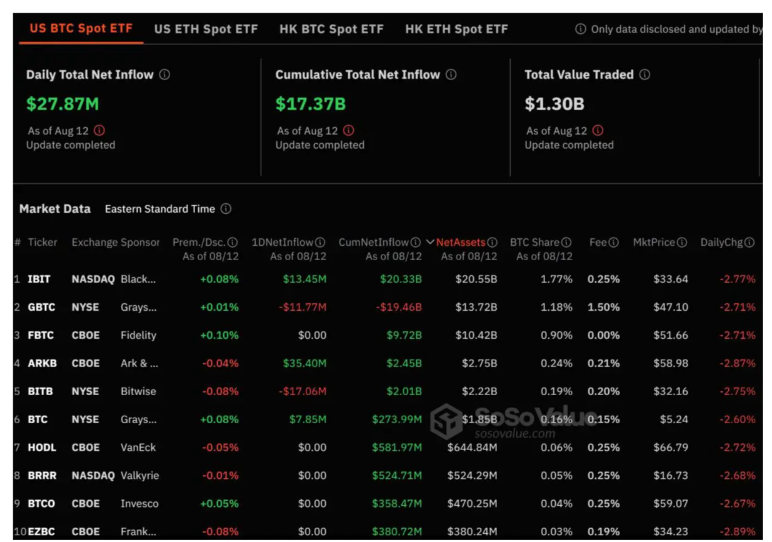
Task: Open the HK BTC Spot ETF tab
Action: (331, 29)
